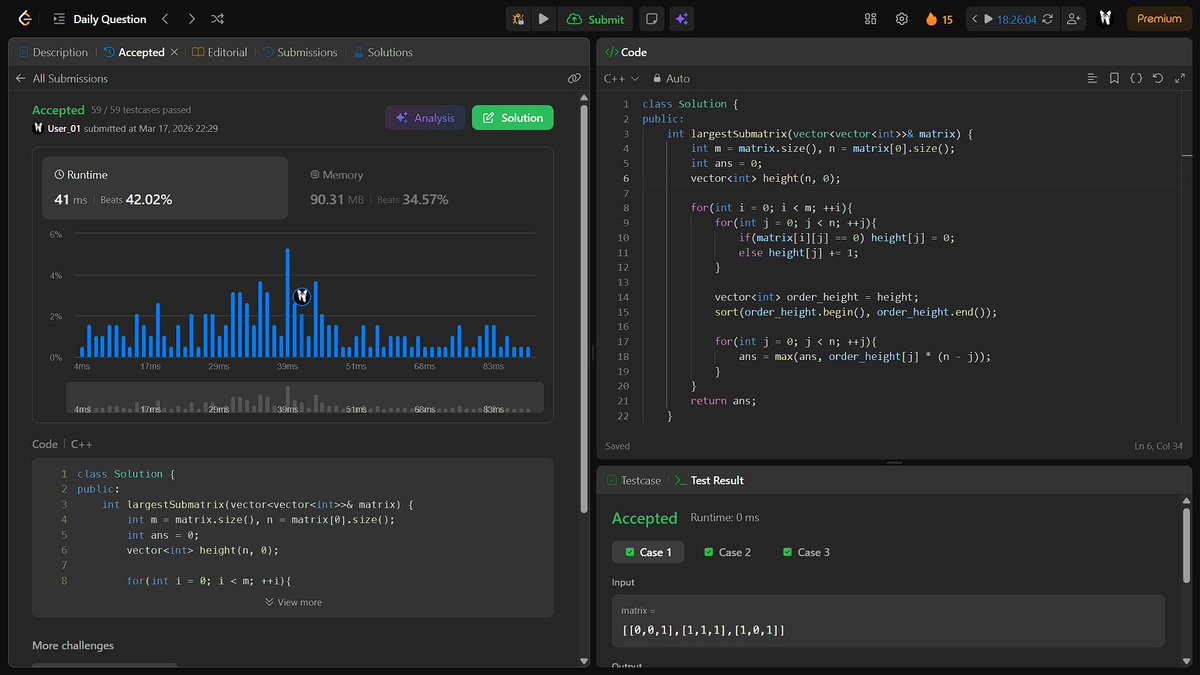The width and height of the screenshot is (1200, 675).
Task: Click the tallest bar near 39ms
Action: (x=288, y=303)
